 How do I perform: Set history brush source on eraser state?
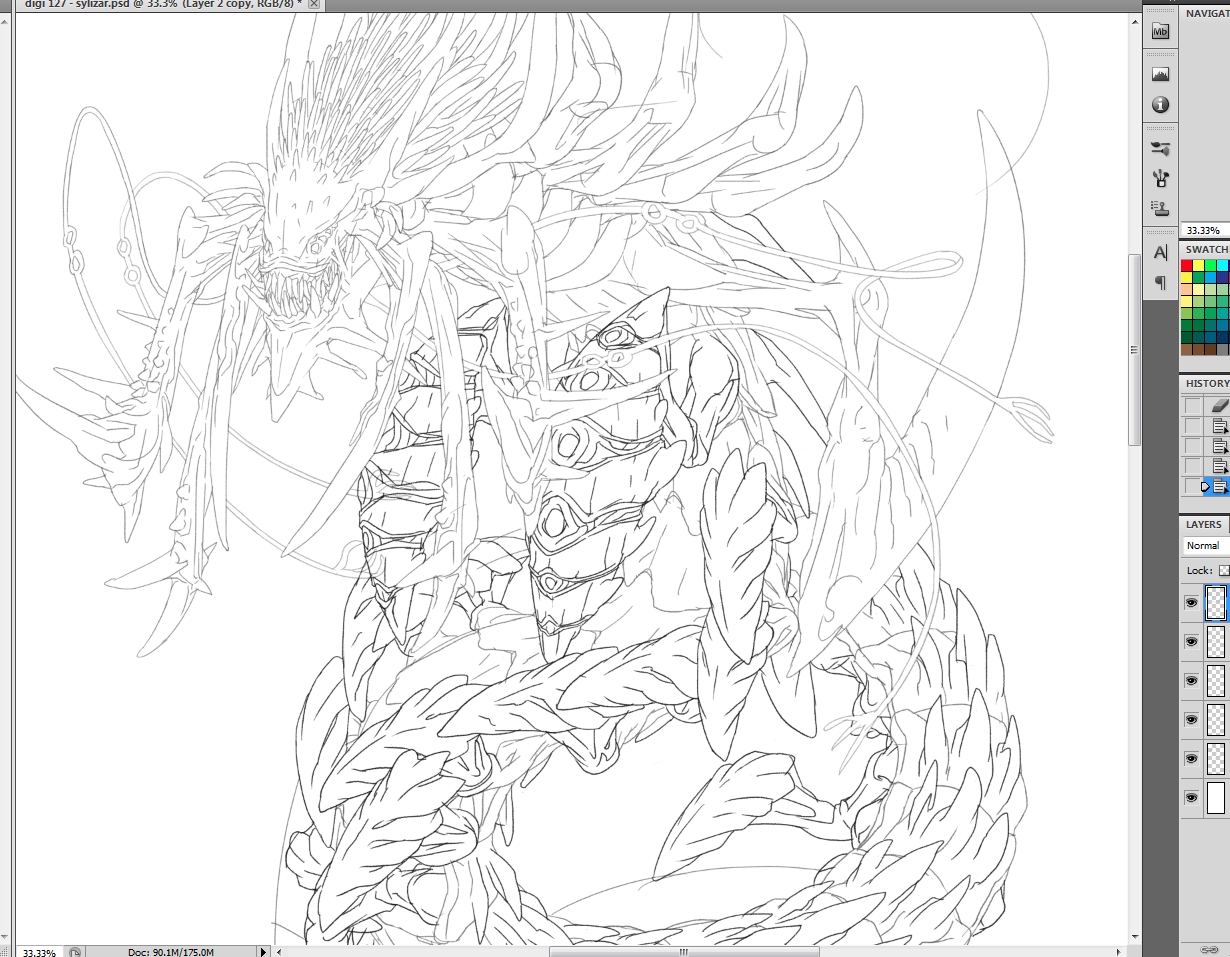coord(1192,406)
